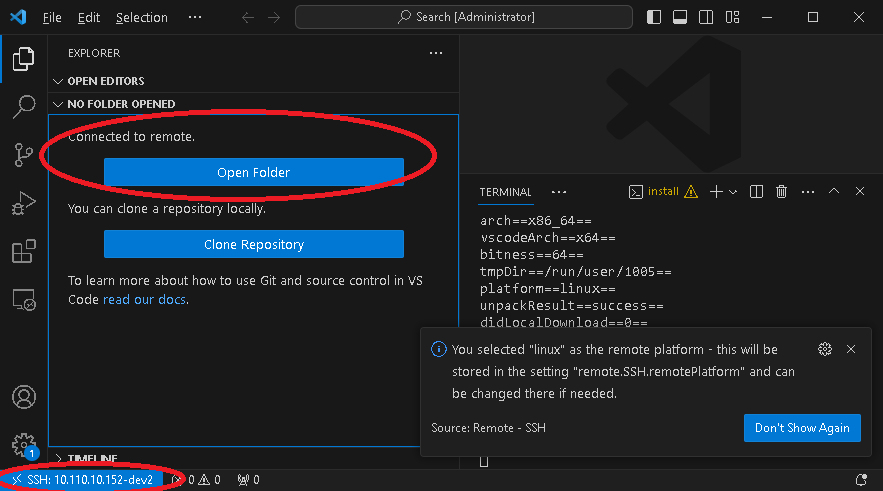The height and width of the screenshot is (491, 883).
Task: Click the Search command center field
Action: pos(464,17)
